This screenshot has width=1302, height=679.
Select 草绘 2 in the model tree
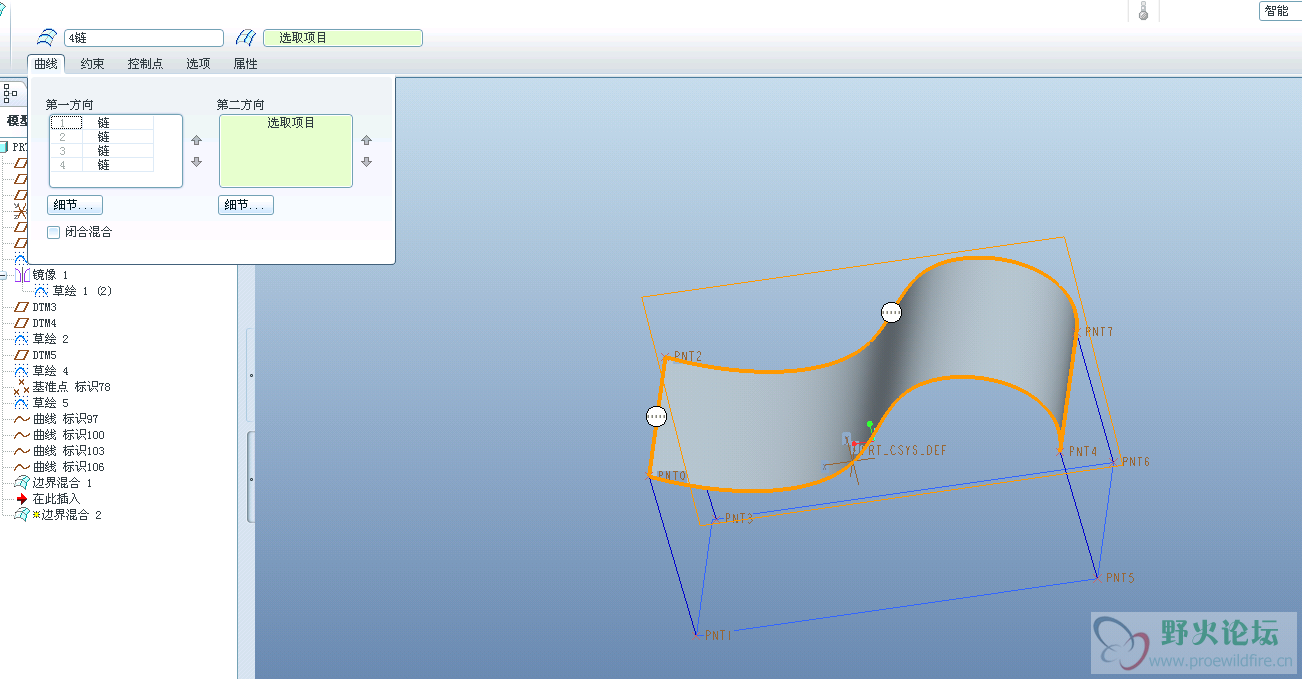tap(50, 339)
